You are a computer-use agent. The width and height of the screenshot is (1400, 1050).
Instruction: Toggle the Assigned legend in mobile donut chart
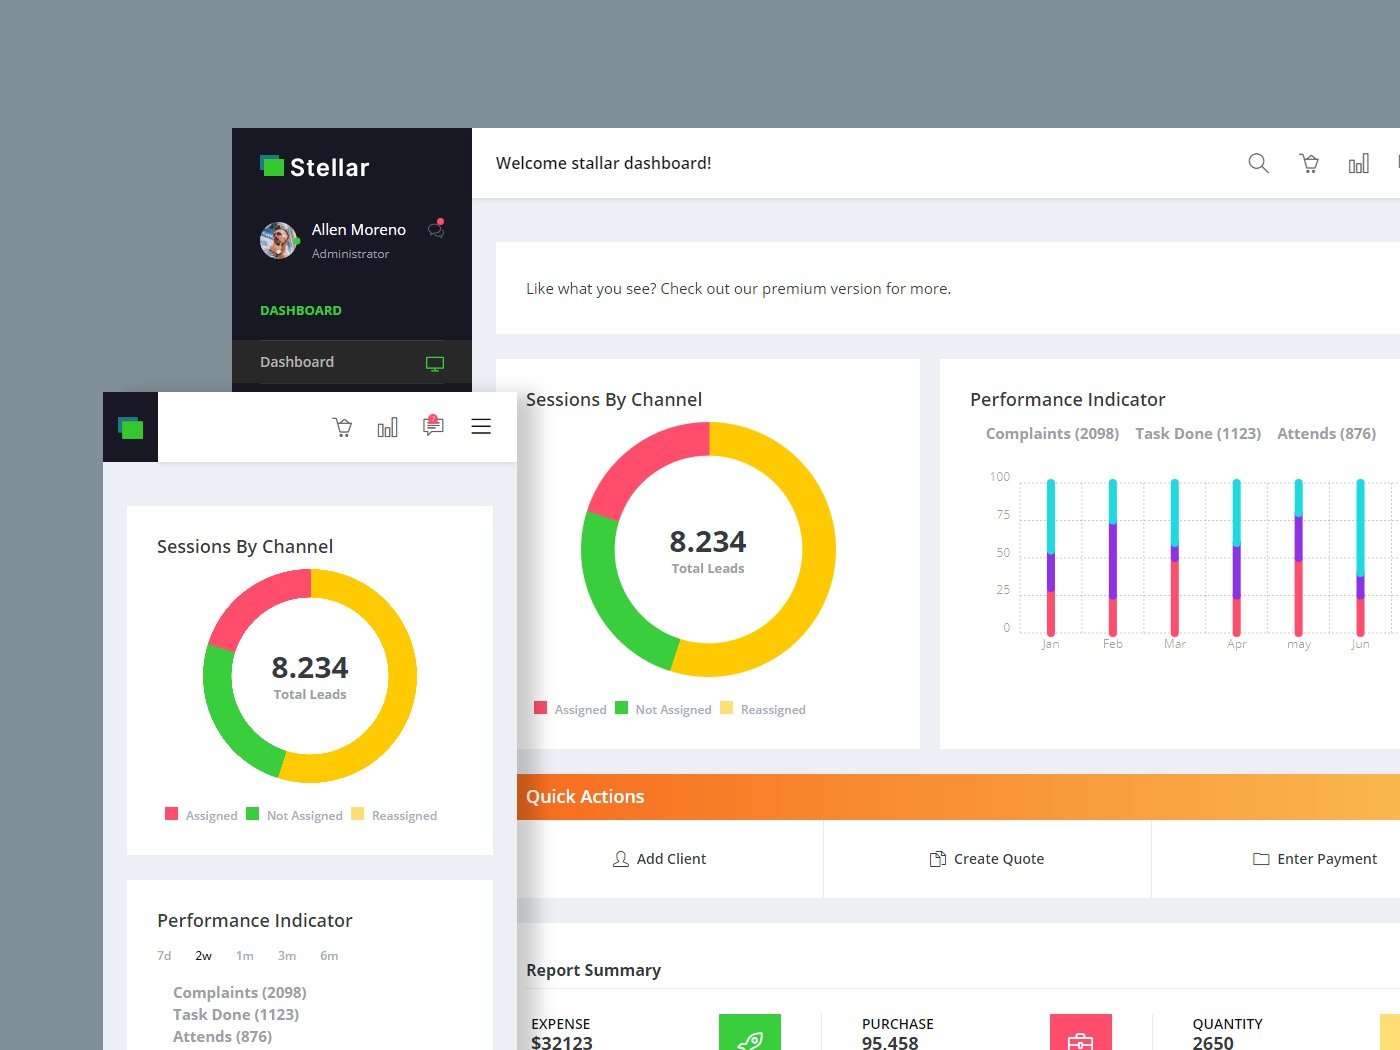(x=202, y=815)
